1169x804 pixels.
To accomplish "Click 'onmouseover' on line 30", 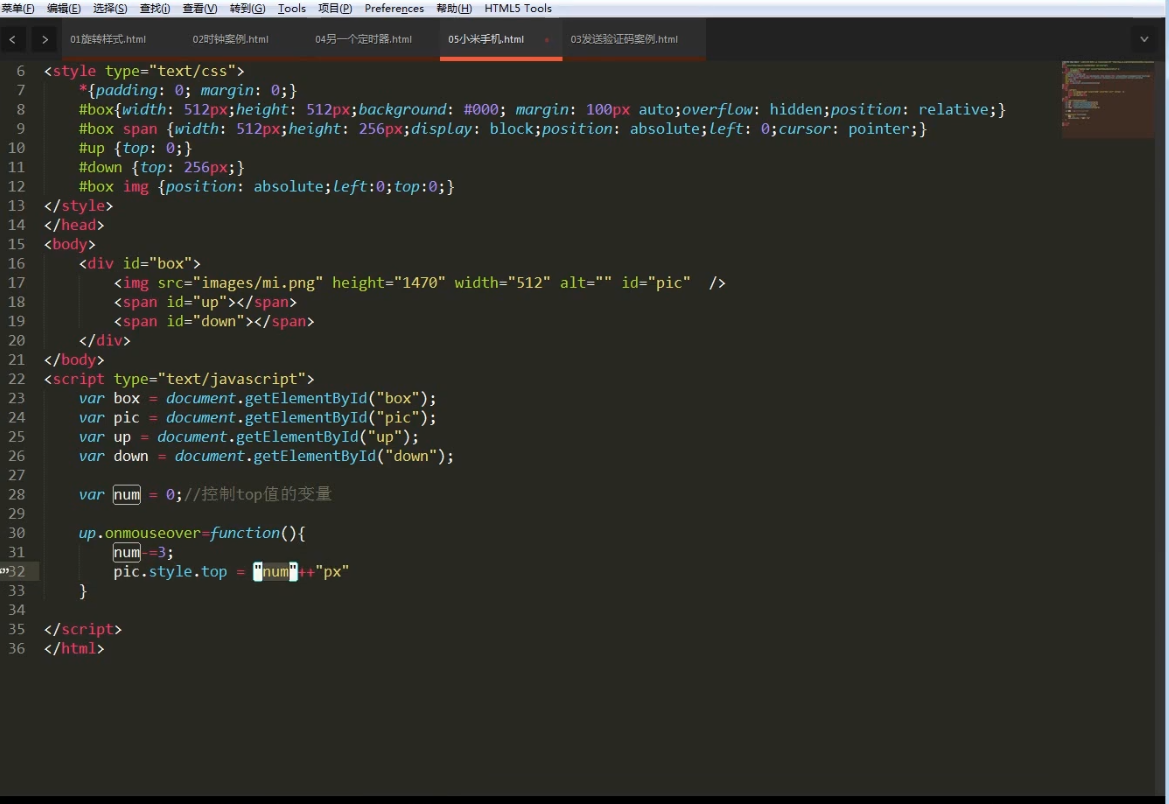I will click(153, 533).
